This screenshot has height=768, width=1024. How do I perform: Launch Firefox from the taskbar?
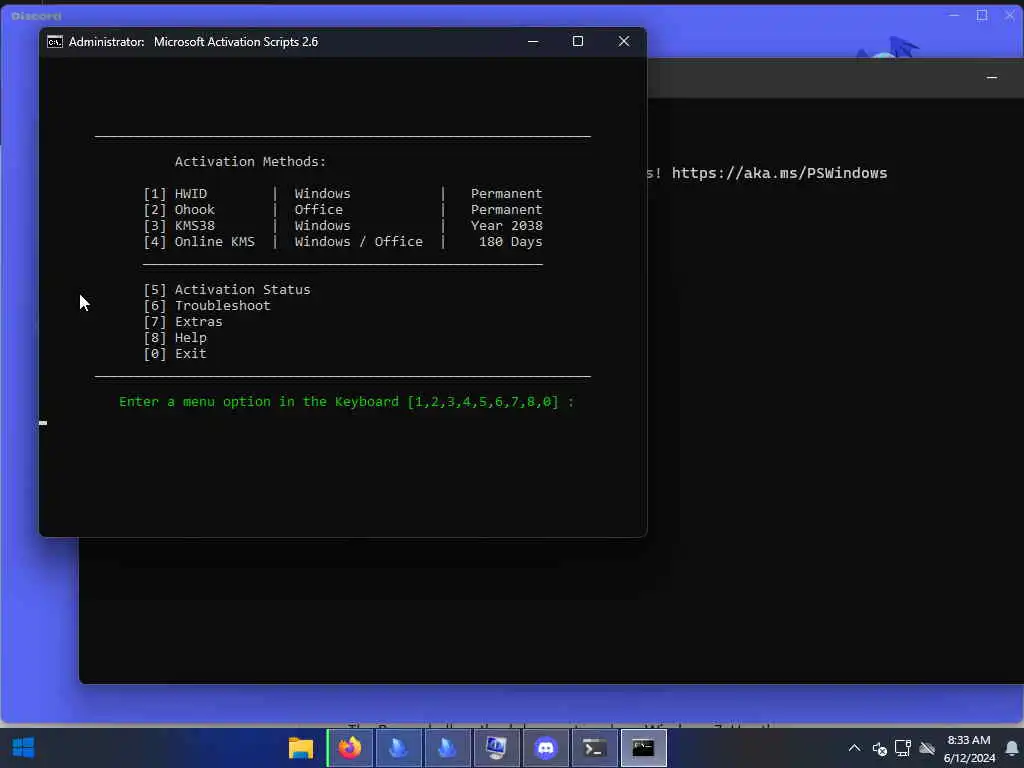click(350, 748)
